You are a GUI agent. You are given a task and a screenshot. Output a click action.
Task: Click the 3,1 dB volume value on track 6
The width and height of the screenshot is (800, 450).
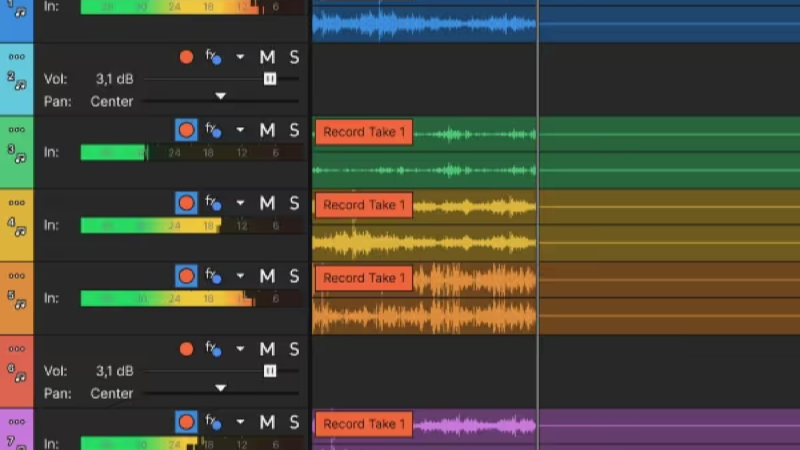(115, 371)
